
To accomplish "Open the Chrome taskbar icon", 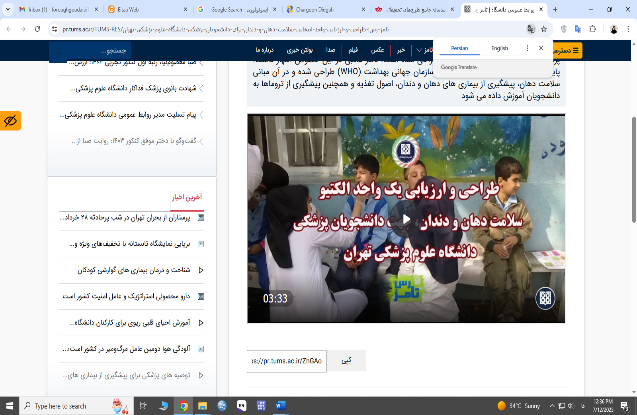I will pyautogui.click(x=183, y=406).
